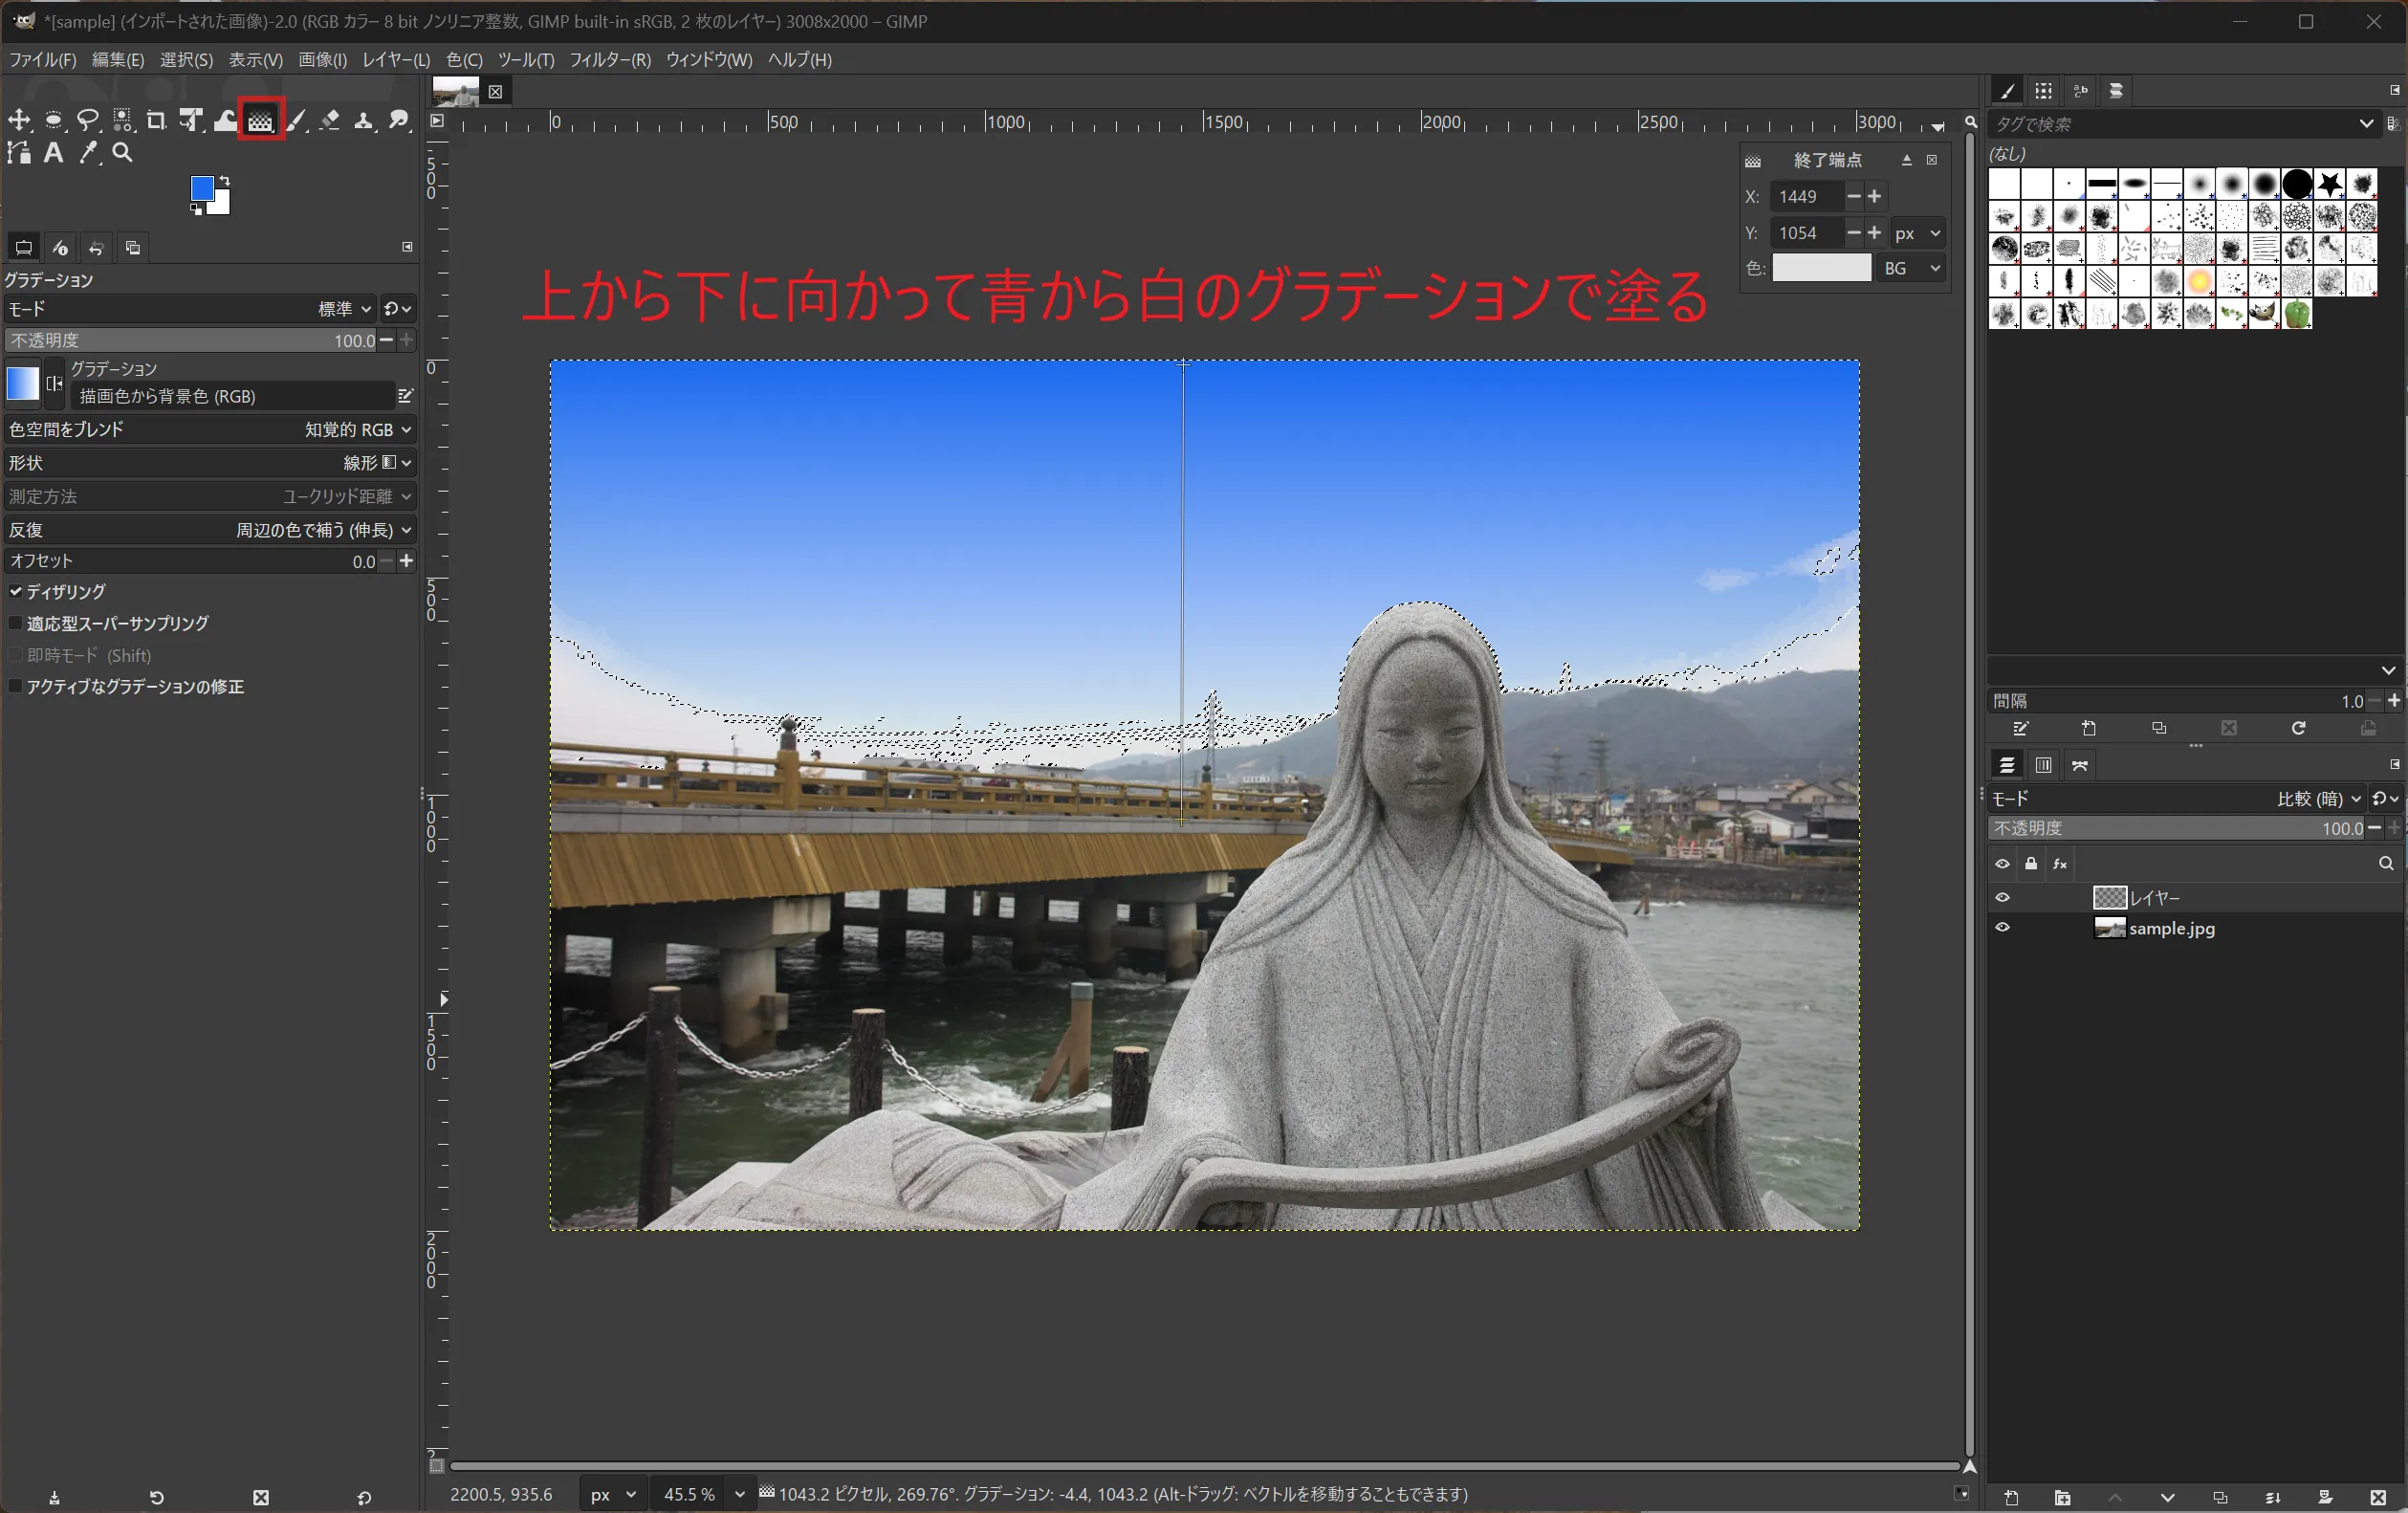Switch to Device Status tab
The width and height of the screenshot is (2408, 1513).
60,247
